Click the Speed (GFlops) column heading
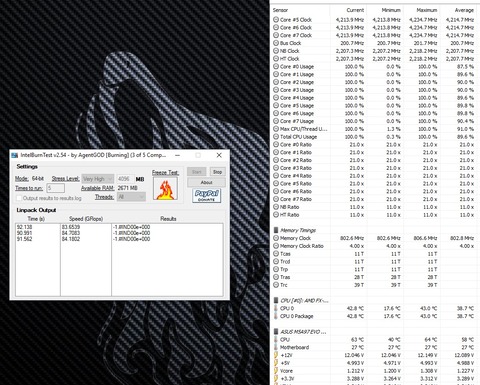This screenshot has height=385, width=480. click(86, 219)
